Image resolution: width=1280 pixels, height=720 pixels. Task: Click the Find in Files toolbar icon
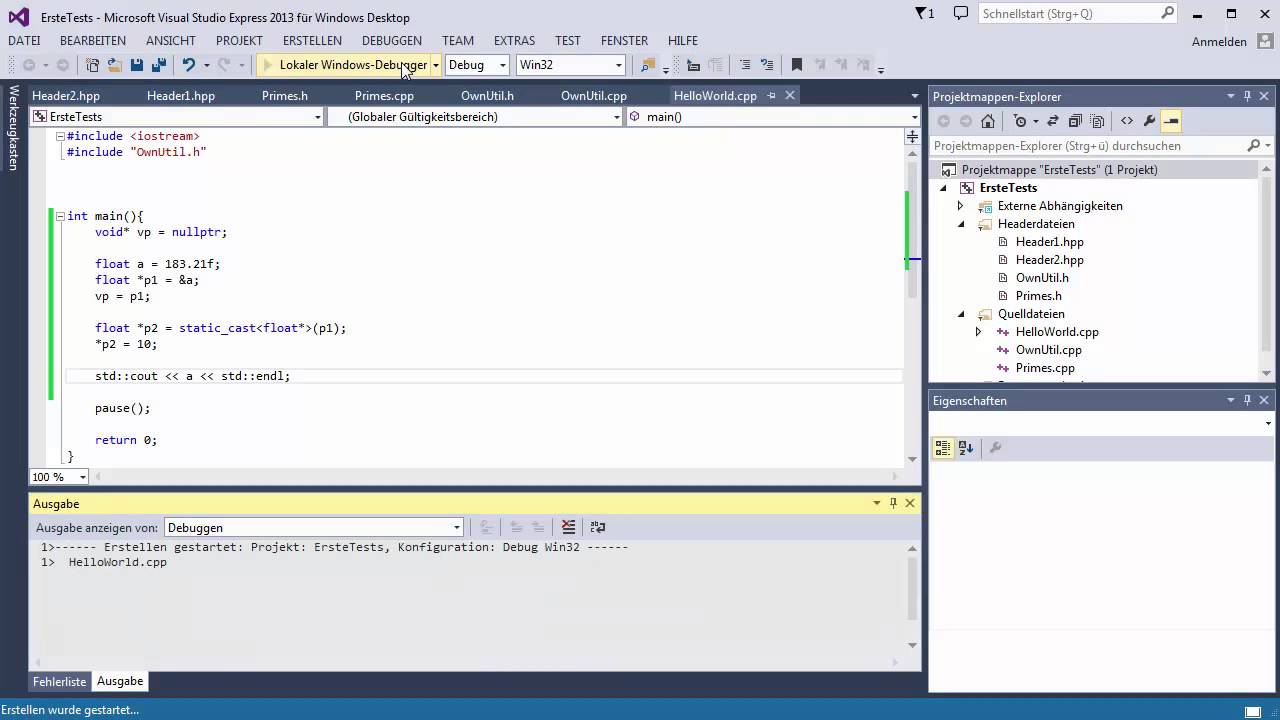648,65
